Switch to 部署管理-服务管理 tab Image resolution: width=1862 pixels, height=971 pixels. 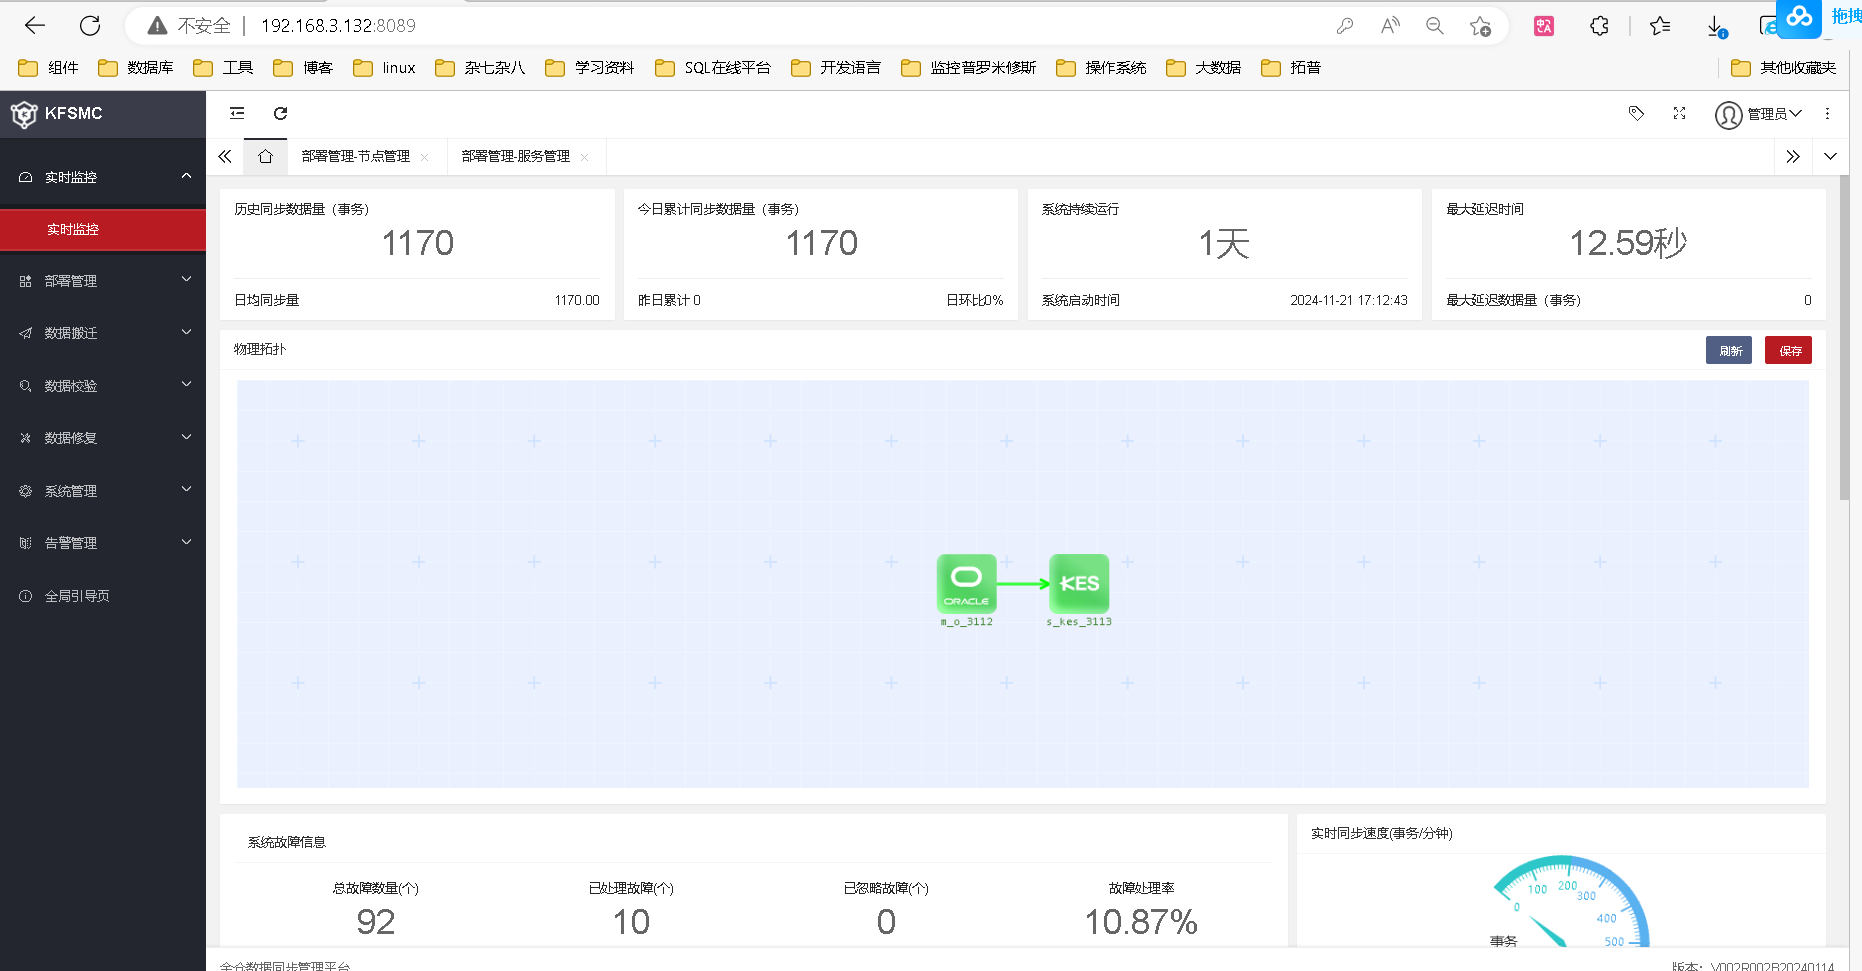coord(516,156)
